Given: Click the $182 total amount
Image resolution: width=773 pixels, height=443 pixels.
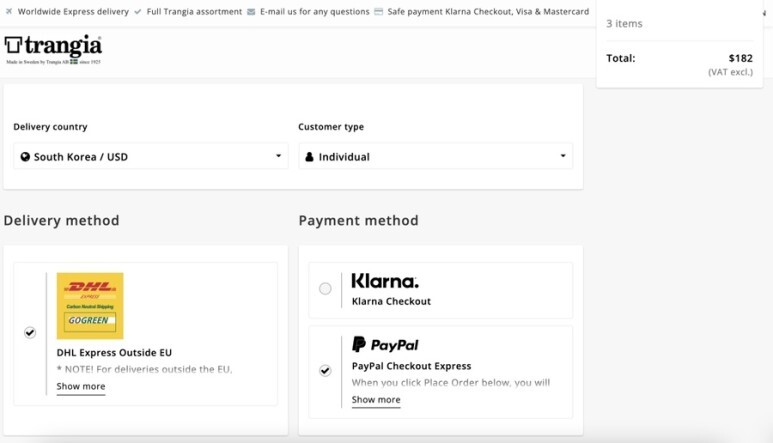Looking at the screenshot, I should point(740,58).
